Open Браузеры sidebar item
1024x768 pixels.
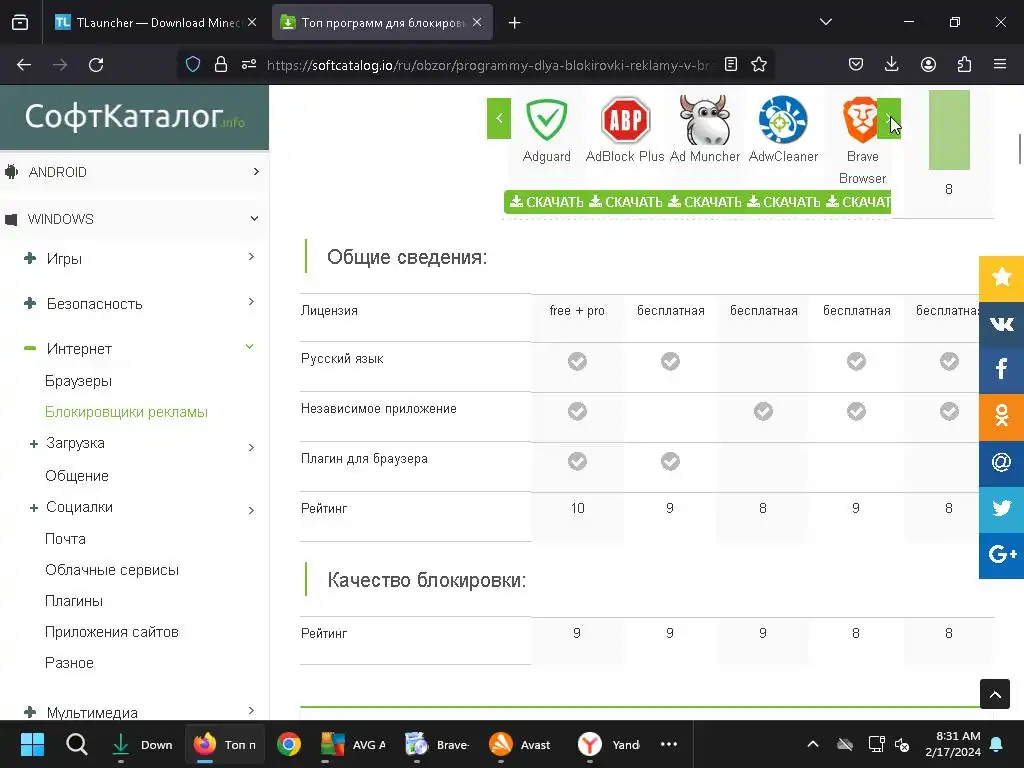(x=78, y=381)
